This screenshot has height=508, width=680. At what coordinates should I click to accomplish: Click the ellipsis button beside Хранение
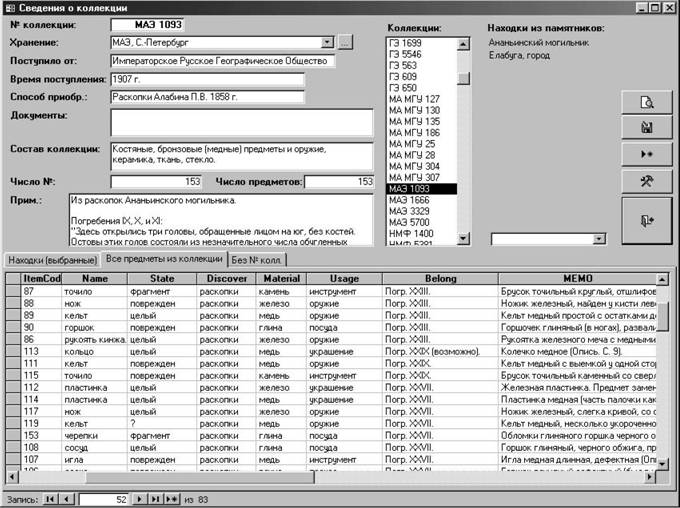click(345, 43)
